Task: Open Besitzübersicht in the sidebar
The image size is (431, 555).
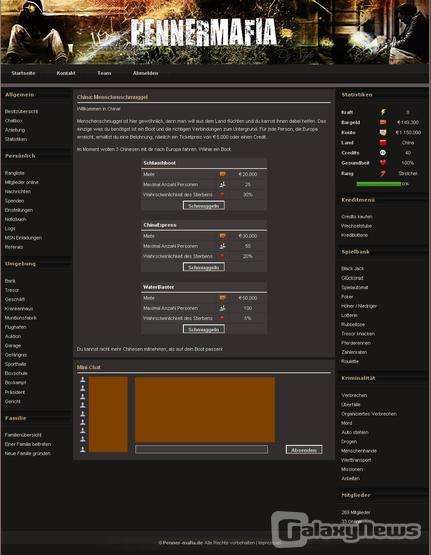Action: pyautogui.click(x=21, y=111)
